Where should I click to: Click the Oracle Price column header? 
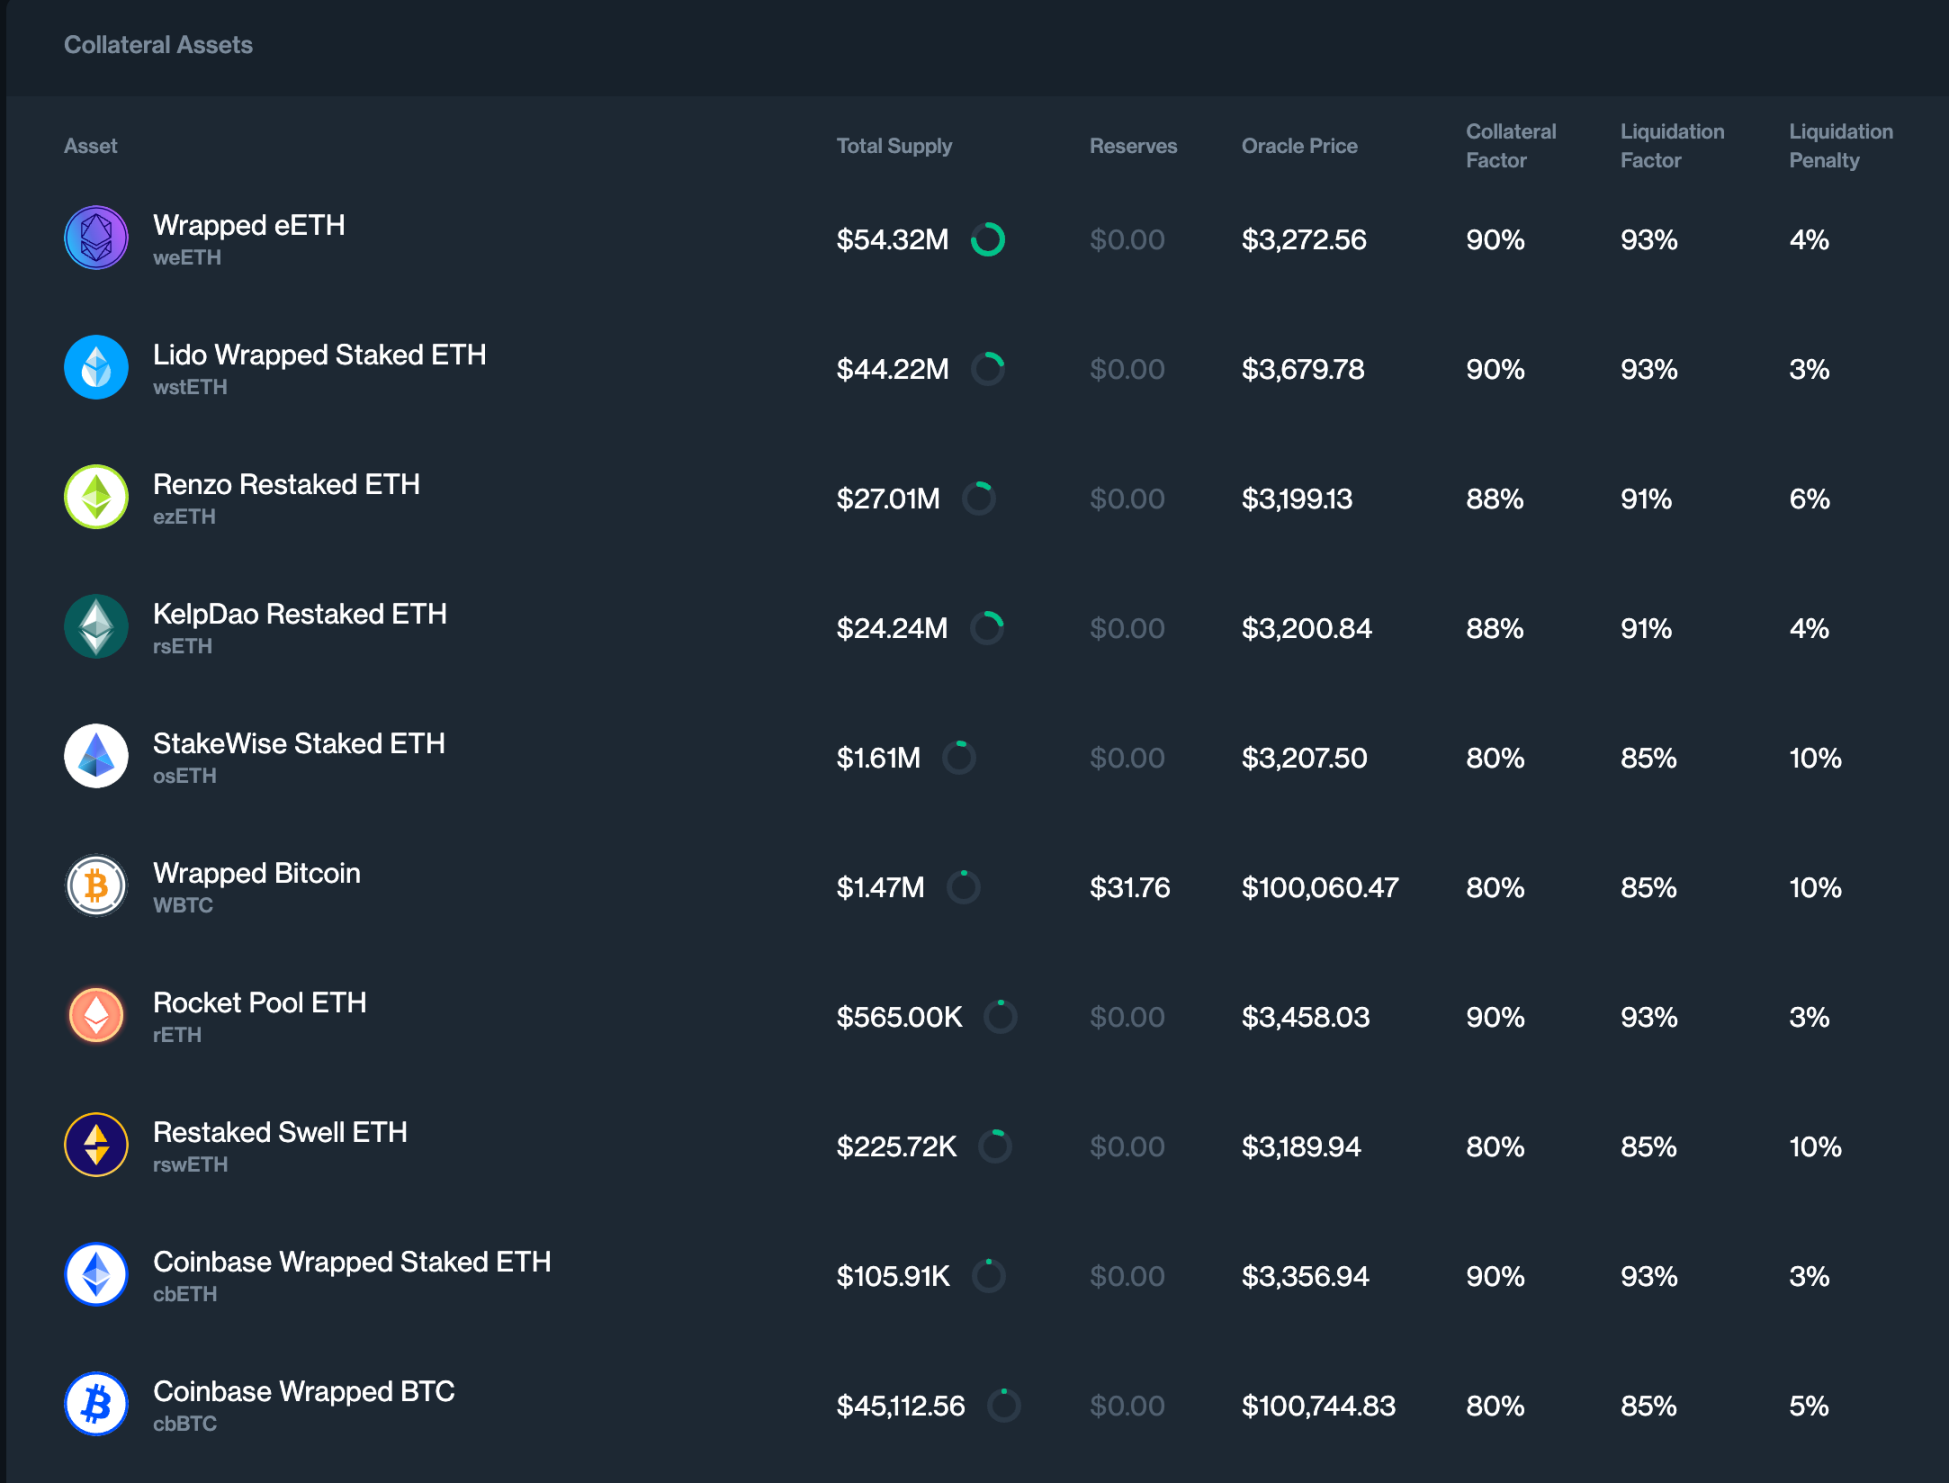(x=1299, y=146)
